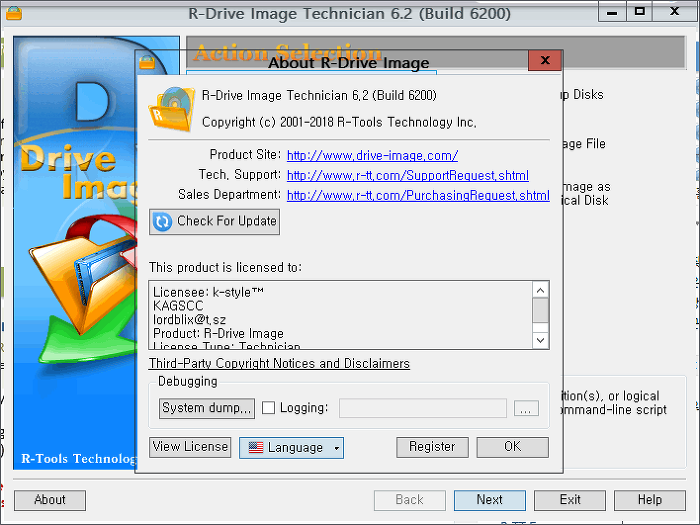
Task: Maximize the R-Drive Image main window
Action: point(640,12)
